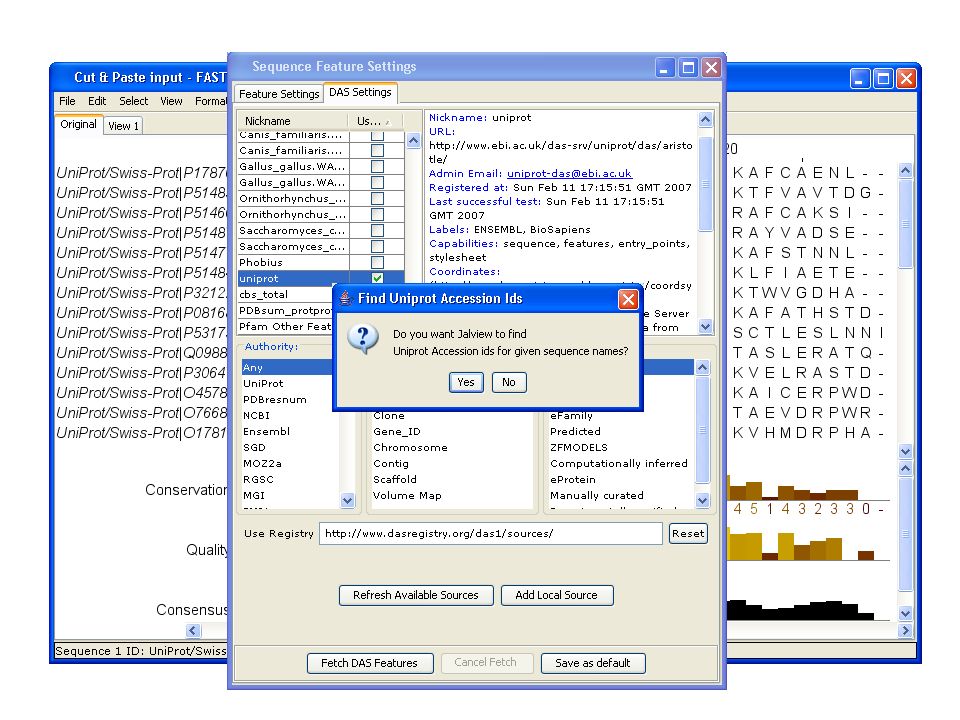The image size is (960, 720).
Task: Click label list scroll up arrow
Action: click(x=702, y=367)
